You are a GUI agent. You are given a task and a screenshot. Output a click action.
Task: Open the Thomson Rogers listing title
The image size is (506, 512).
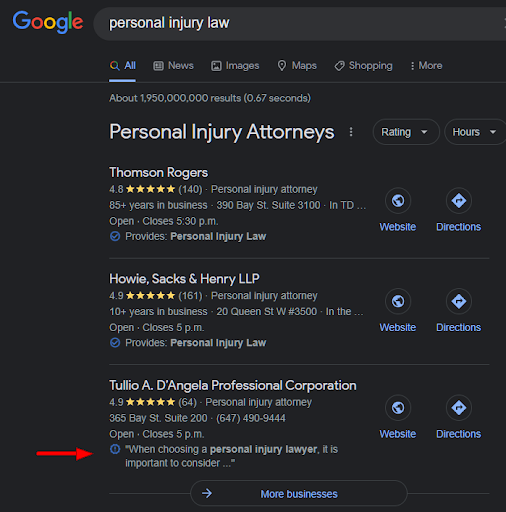[159, 173]
